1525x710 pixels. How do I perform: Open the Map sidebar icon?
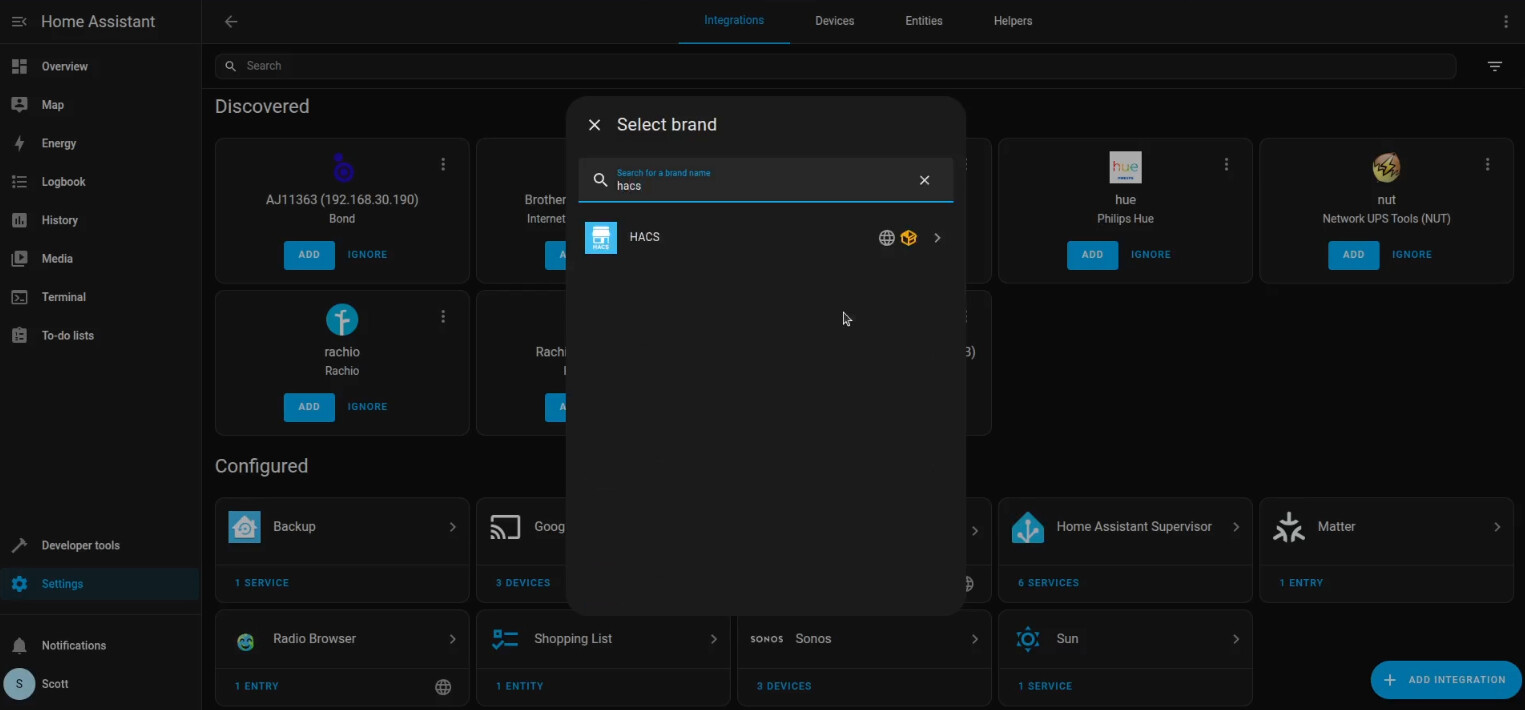(19, 105)
